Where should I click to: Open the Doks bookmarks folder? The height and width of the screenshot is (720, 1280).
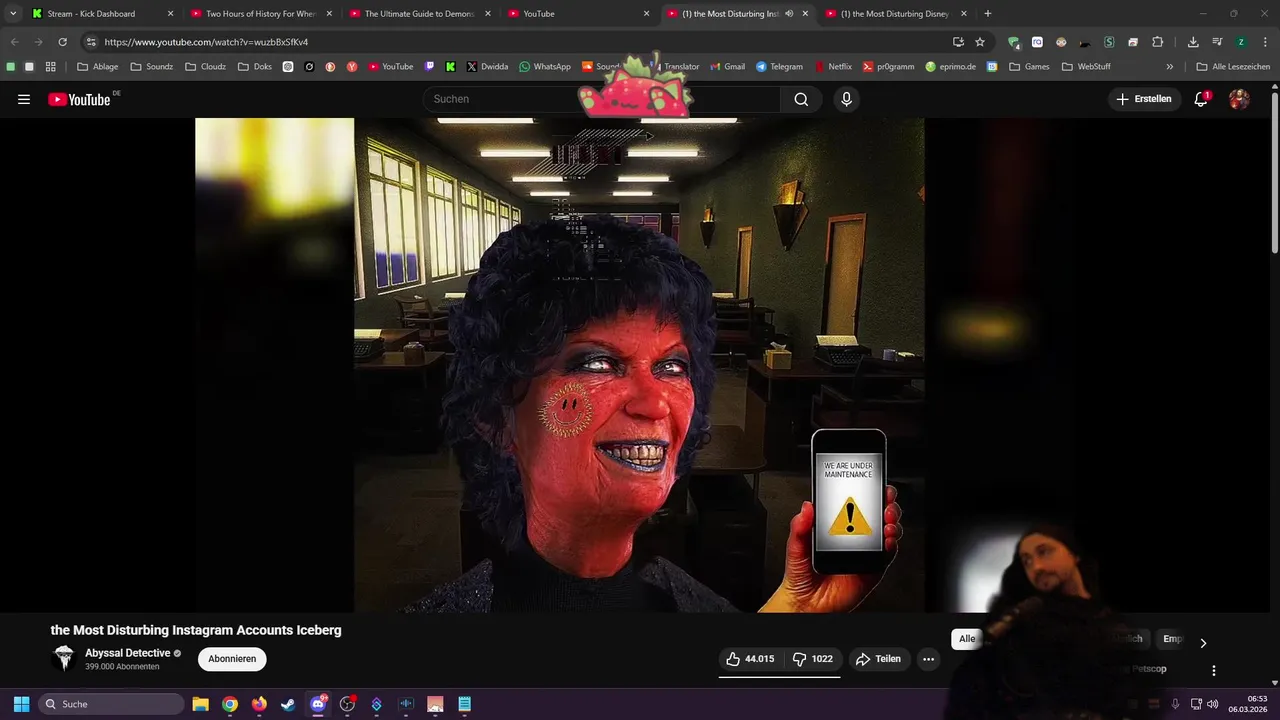click(255, 67)
